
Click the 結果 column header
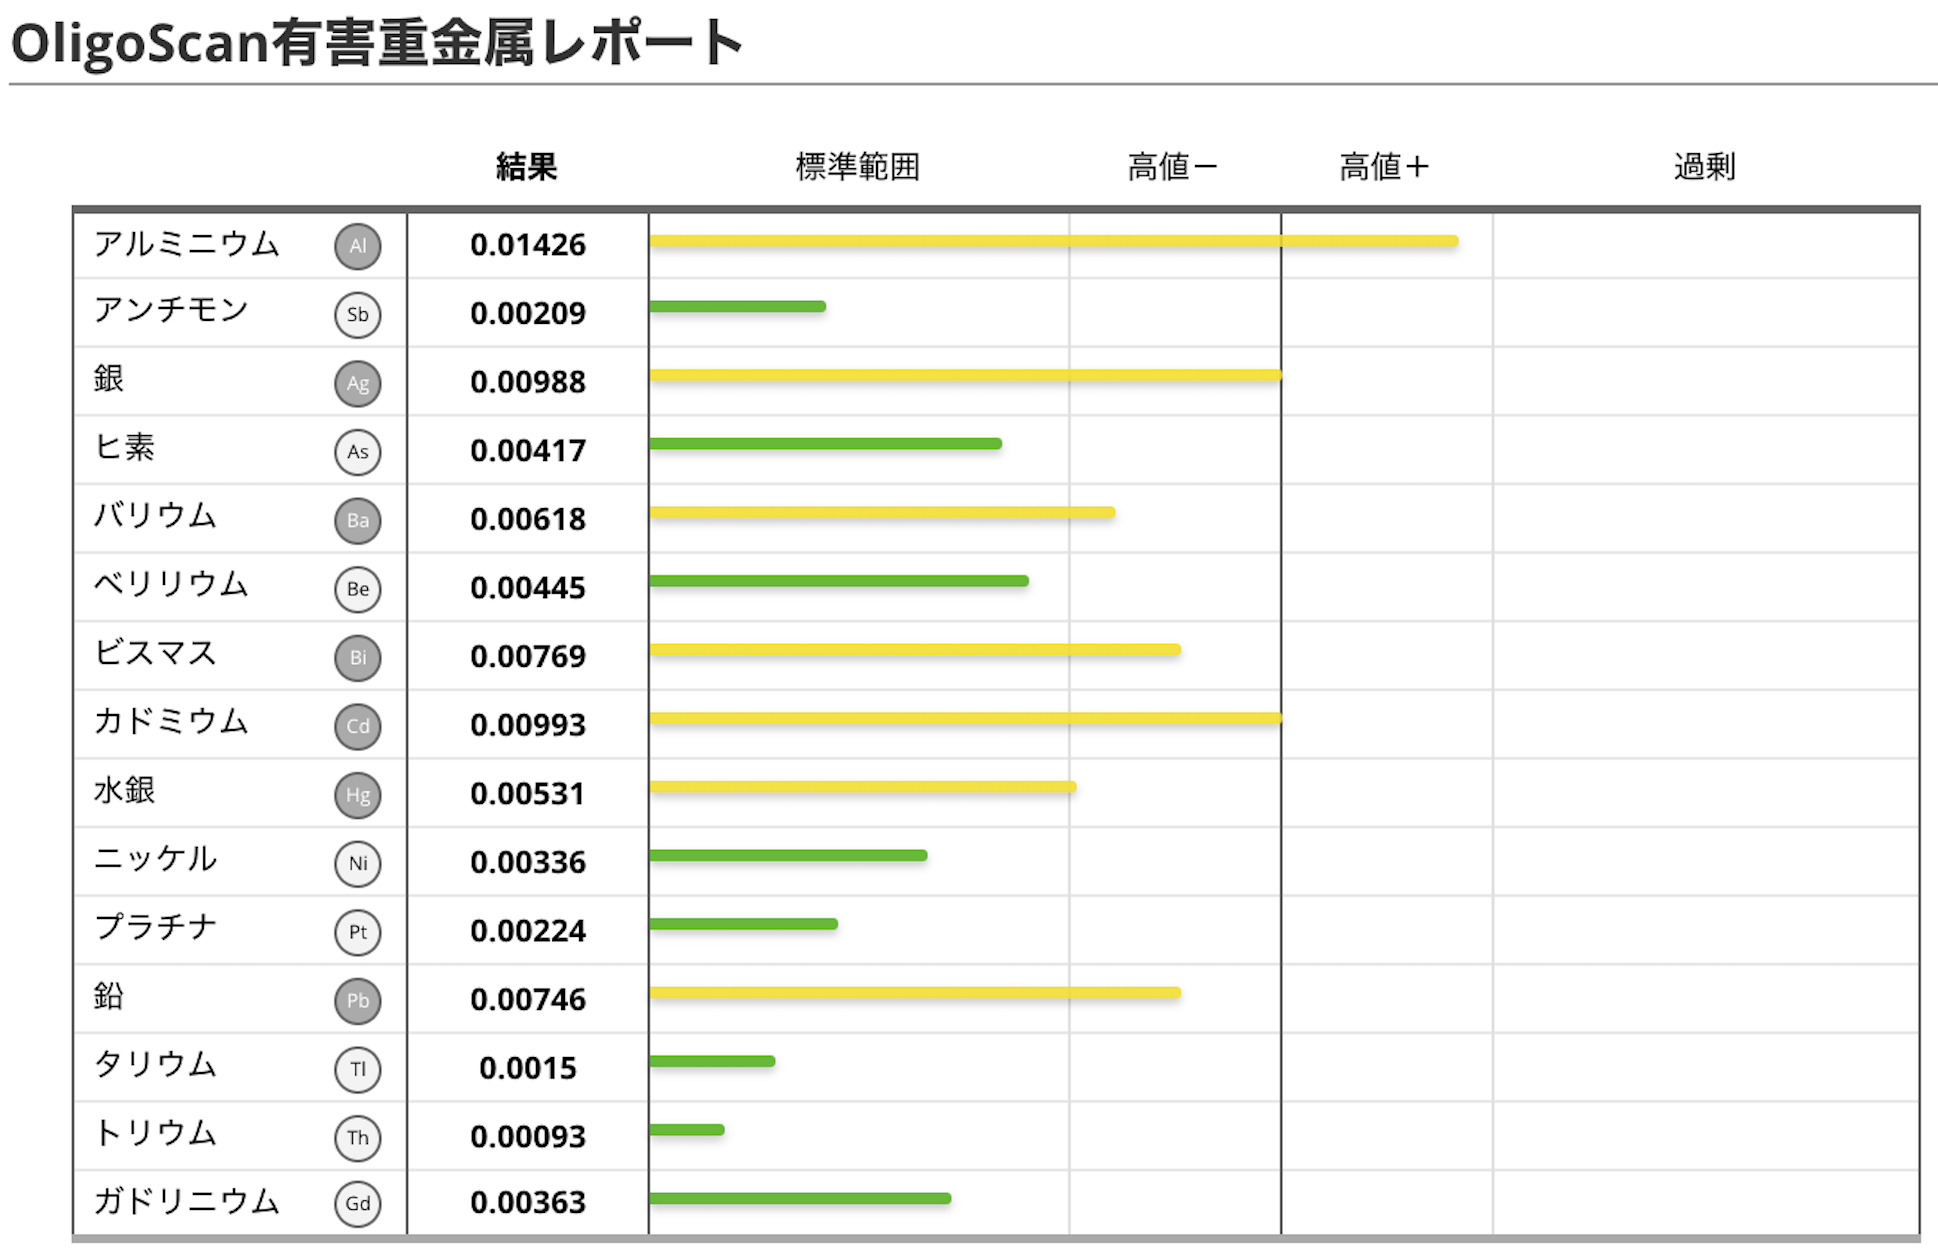[526, 166]
